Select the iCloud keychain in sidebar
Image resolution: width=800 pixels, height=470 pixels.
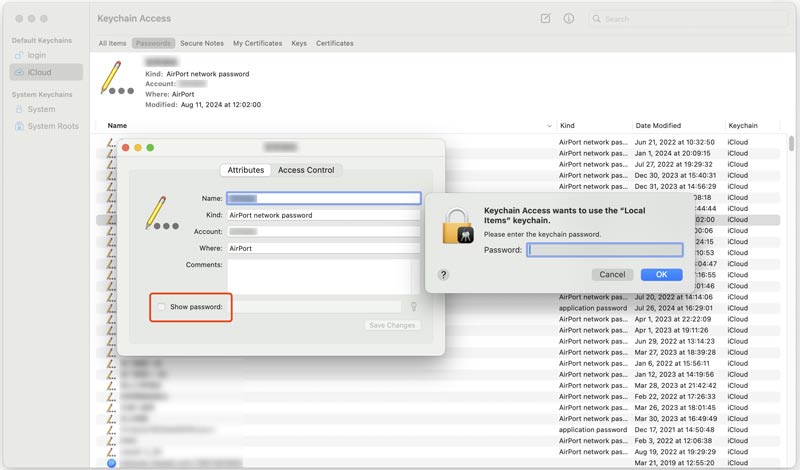pos(46,72)
